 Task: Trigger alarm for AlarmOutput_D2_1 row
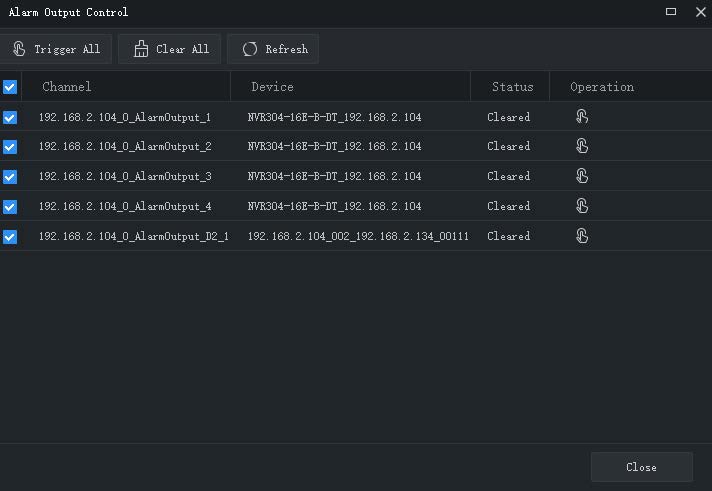[x=582, y=236]
